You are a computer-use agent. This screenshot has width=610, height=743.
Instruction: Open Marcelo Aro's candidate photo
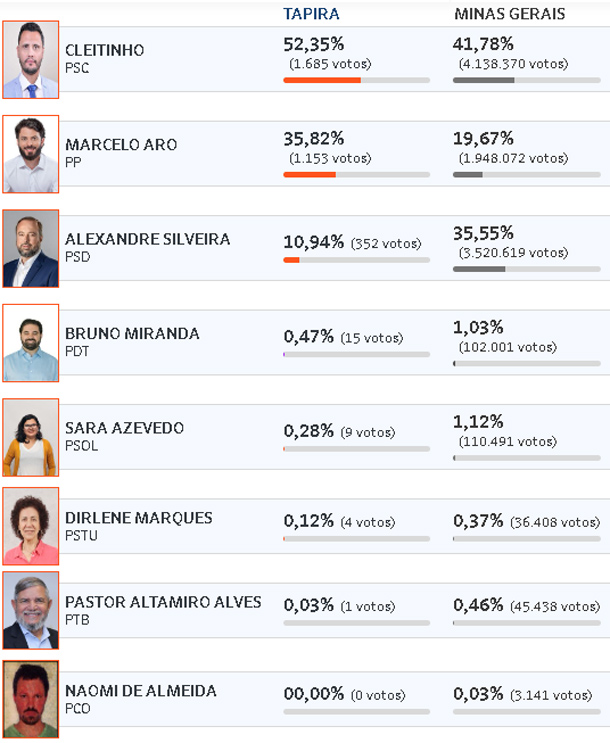pos(31,154)
